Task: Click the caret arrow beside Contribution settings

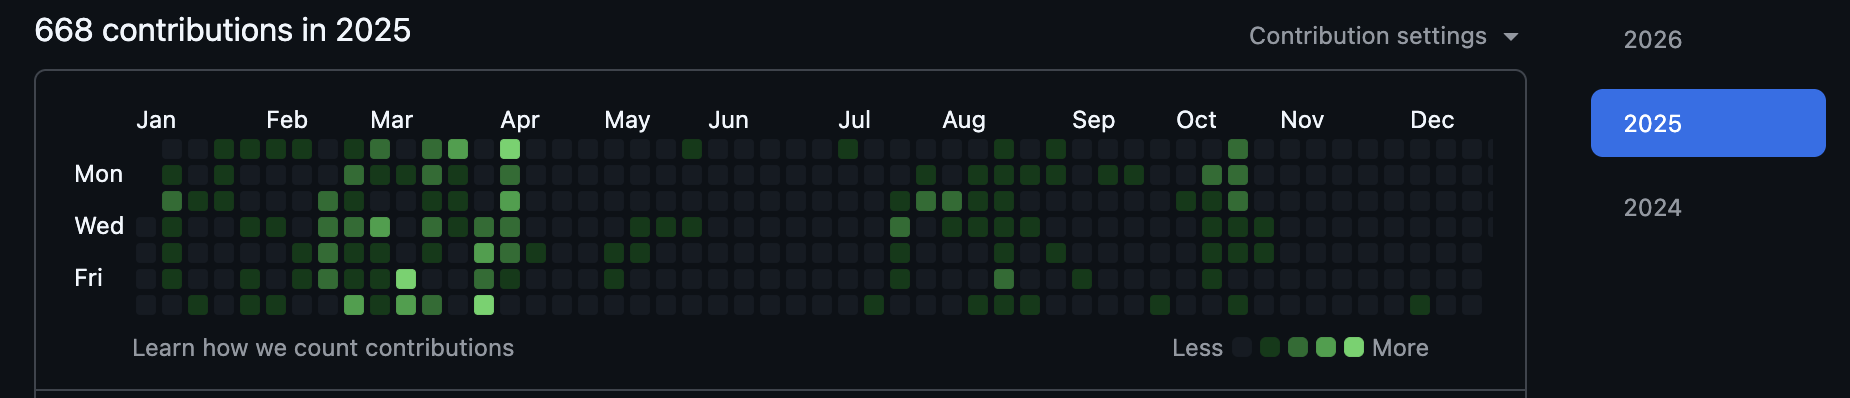Action: click(x=1511, y=37)
